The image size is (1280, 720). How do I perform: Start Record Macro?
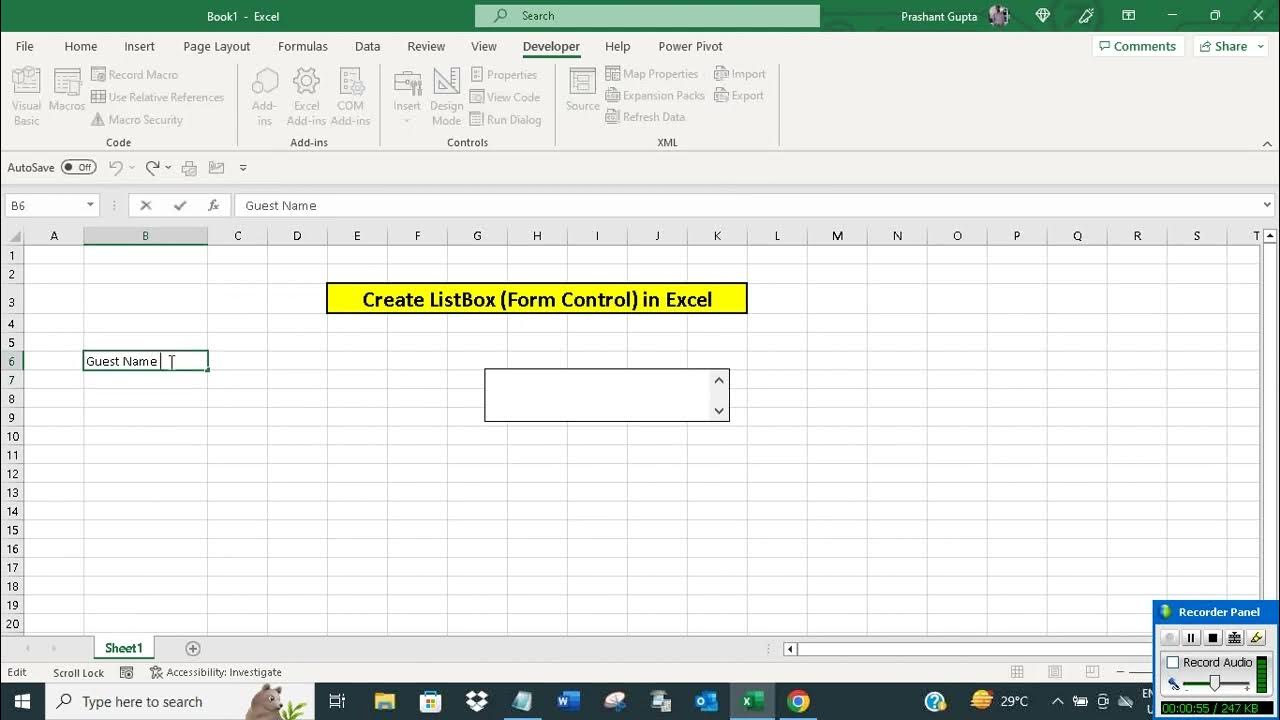pyautogui.click(x=134, y=74)
